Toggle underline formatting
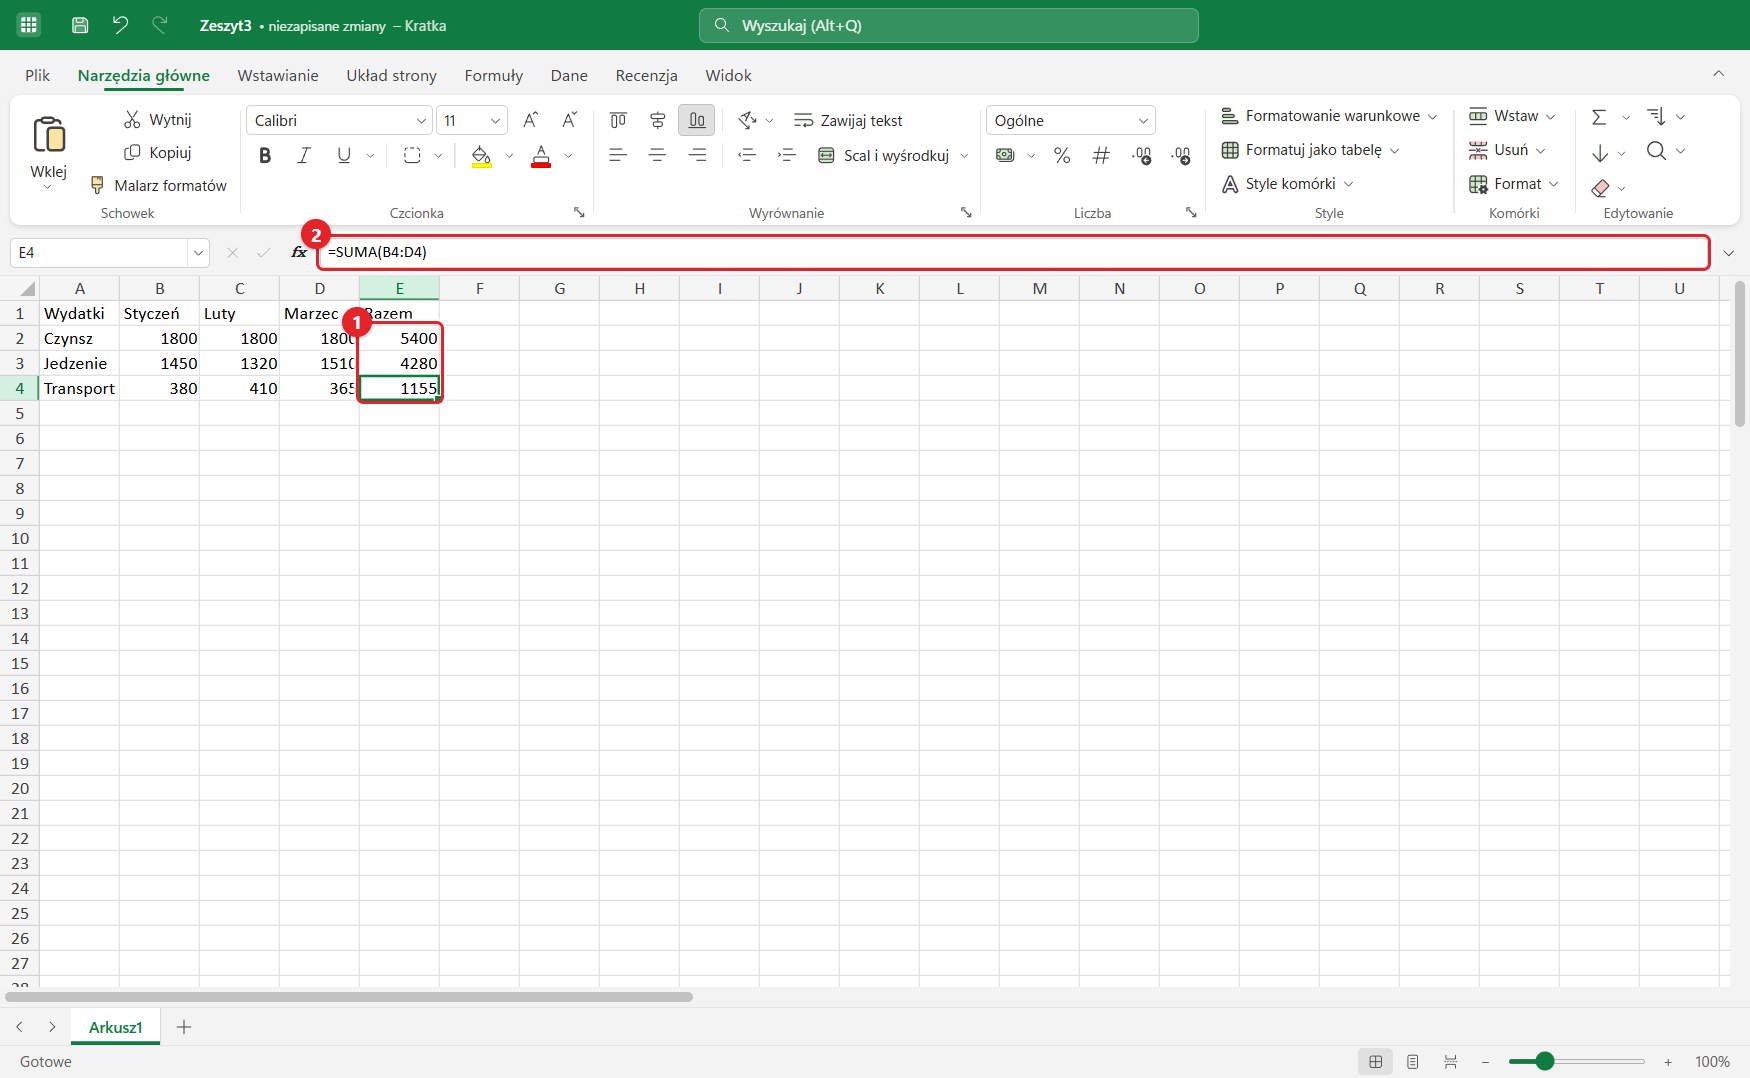This screenshot has height=1078, width=1750. pos(344,155)
